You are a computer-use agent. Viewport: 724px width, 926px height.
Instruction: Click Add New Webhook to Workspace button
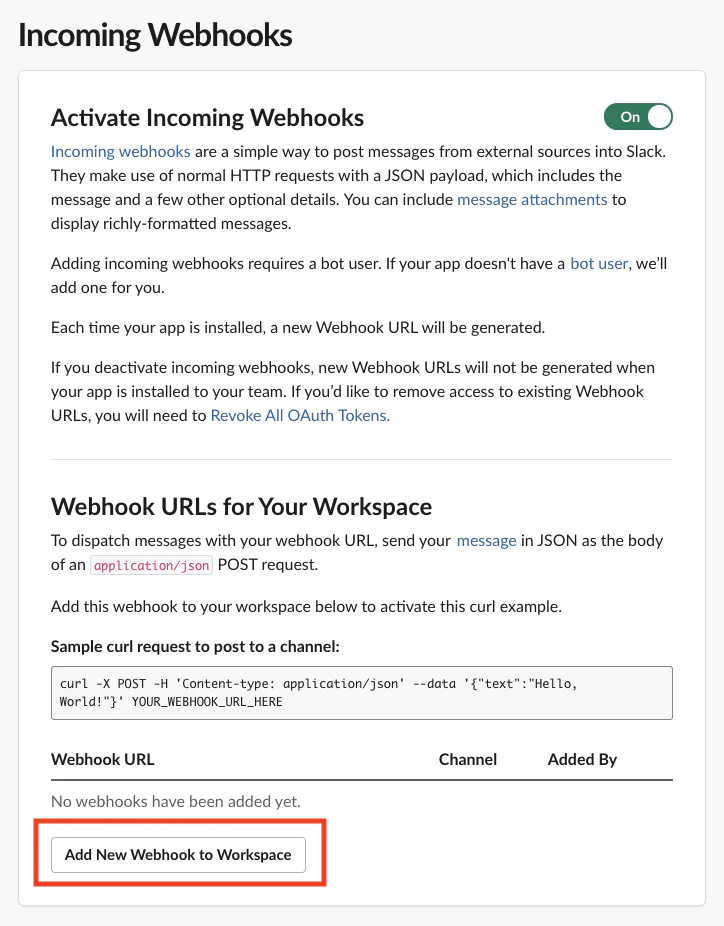[x=178, y=855]
